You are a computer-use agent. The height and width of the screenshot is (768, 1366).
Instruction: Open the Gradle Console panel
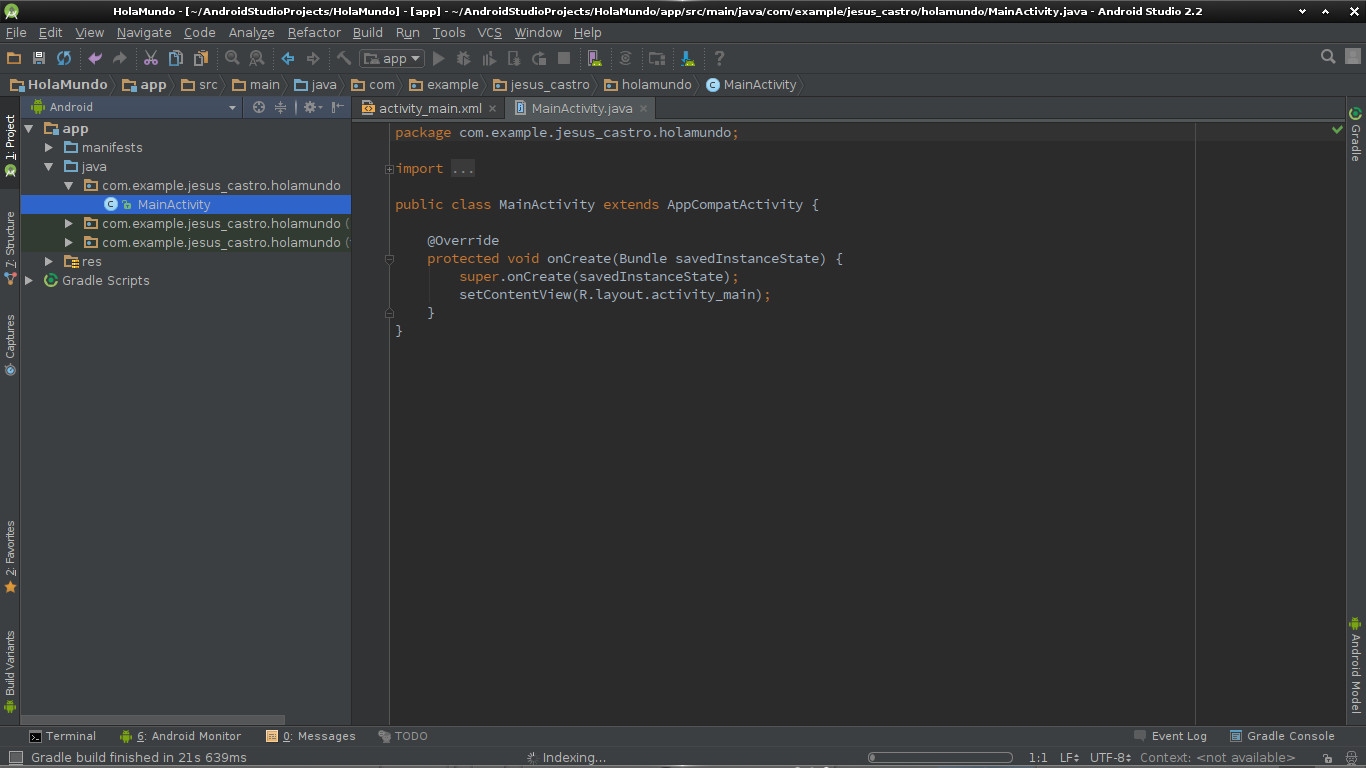tap(1282, 736)
